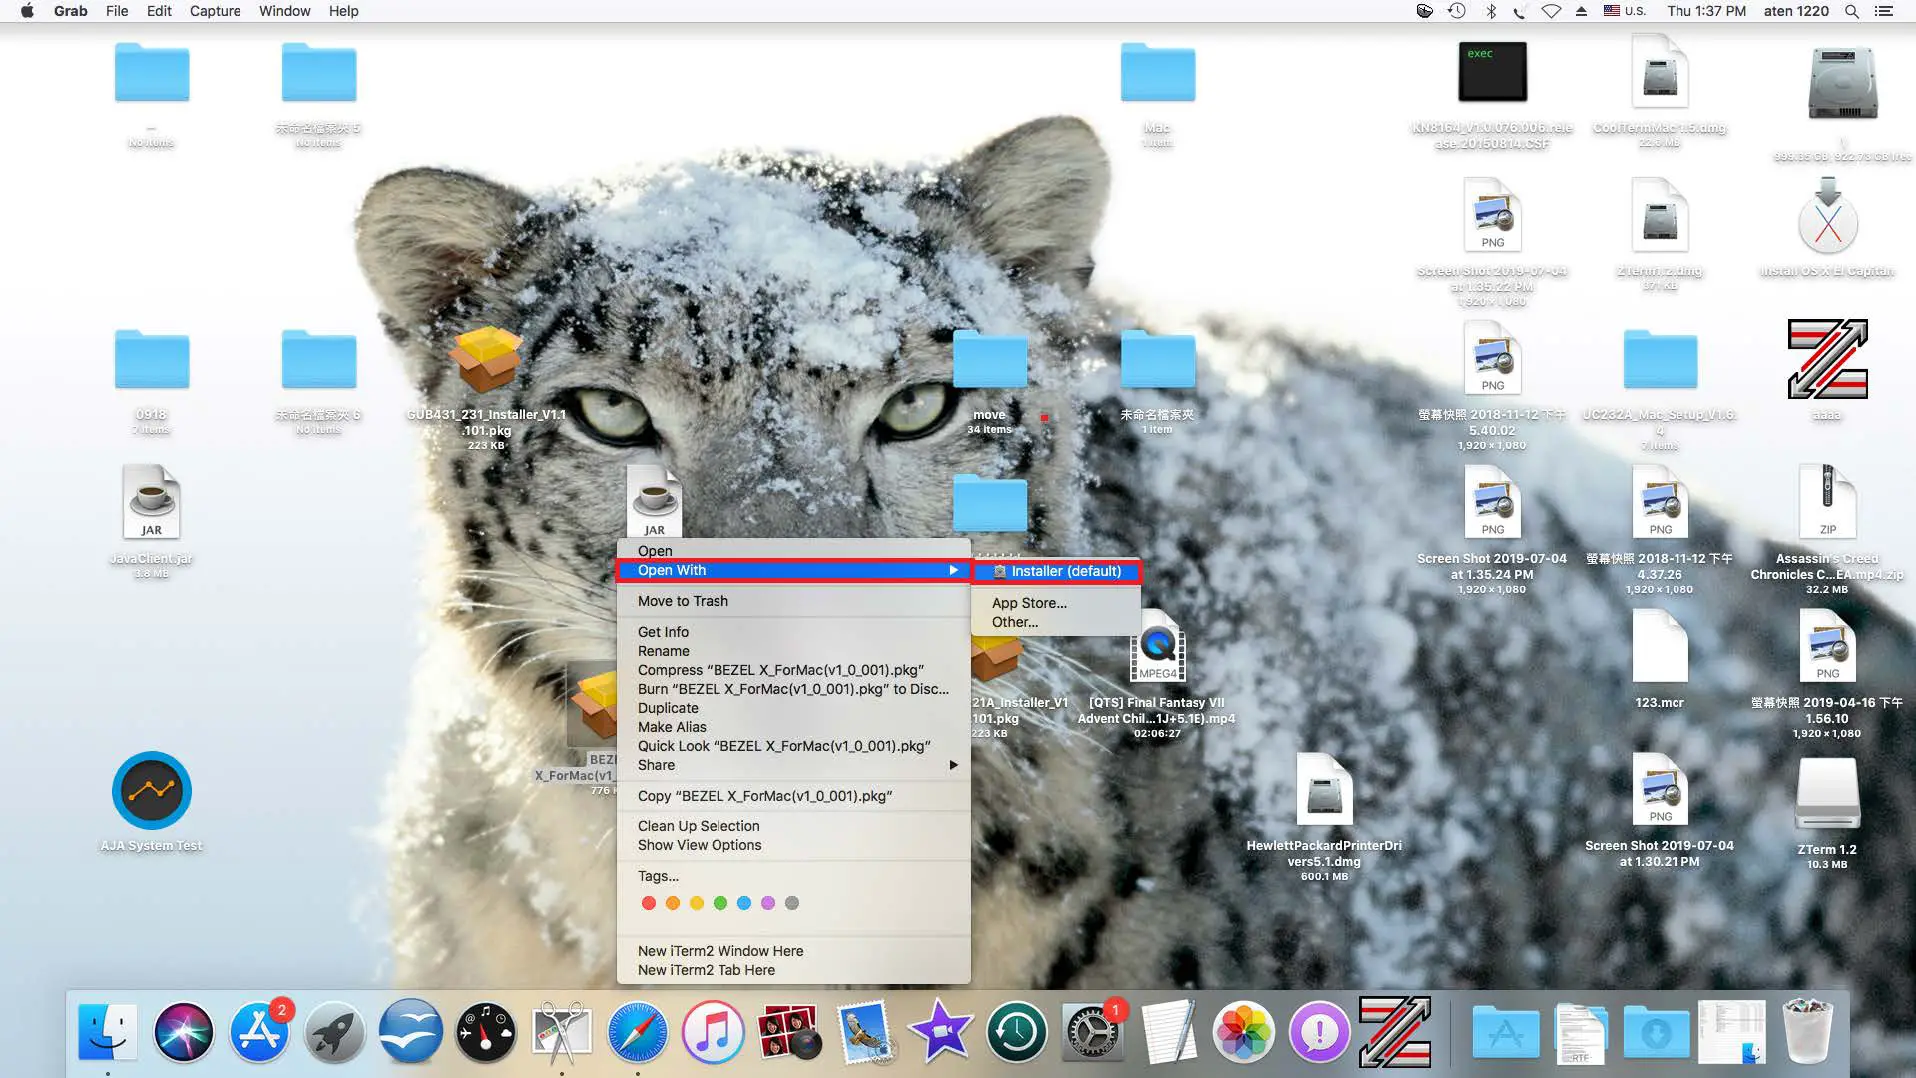
Task: Click Other... in the Open With submenu
Action: click(1013, 621)
